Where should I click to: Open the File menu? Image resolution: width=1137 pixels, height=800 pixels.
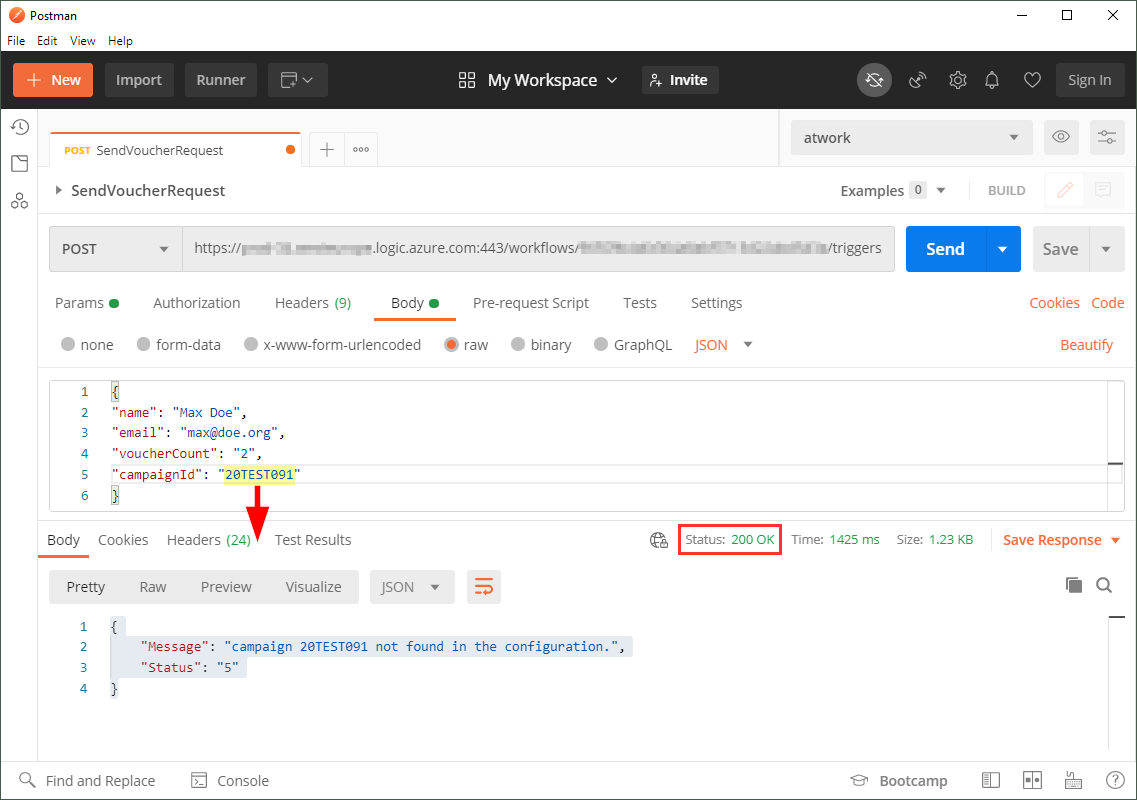click(x=16, y=41)
